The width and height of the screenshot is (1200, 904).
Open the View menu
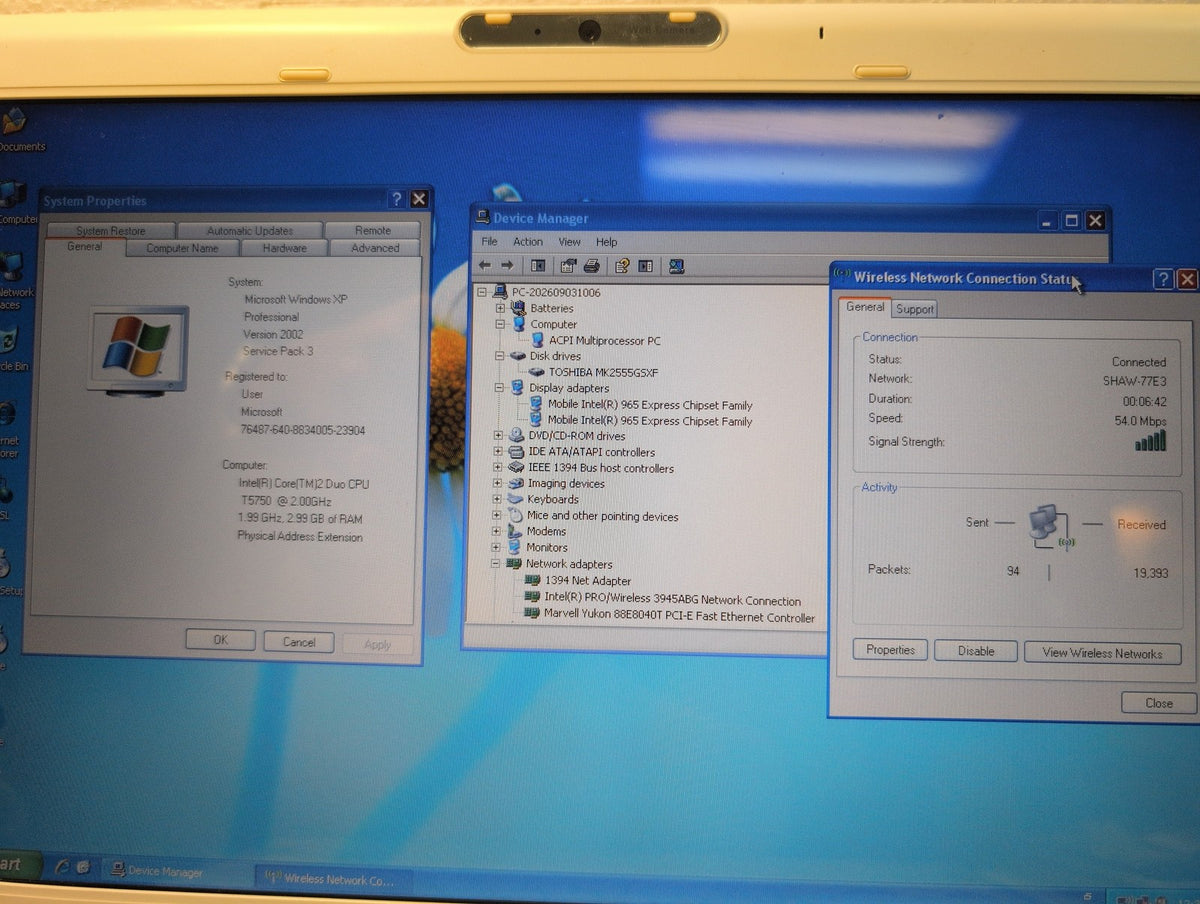(x=569, y=242)
